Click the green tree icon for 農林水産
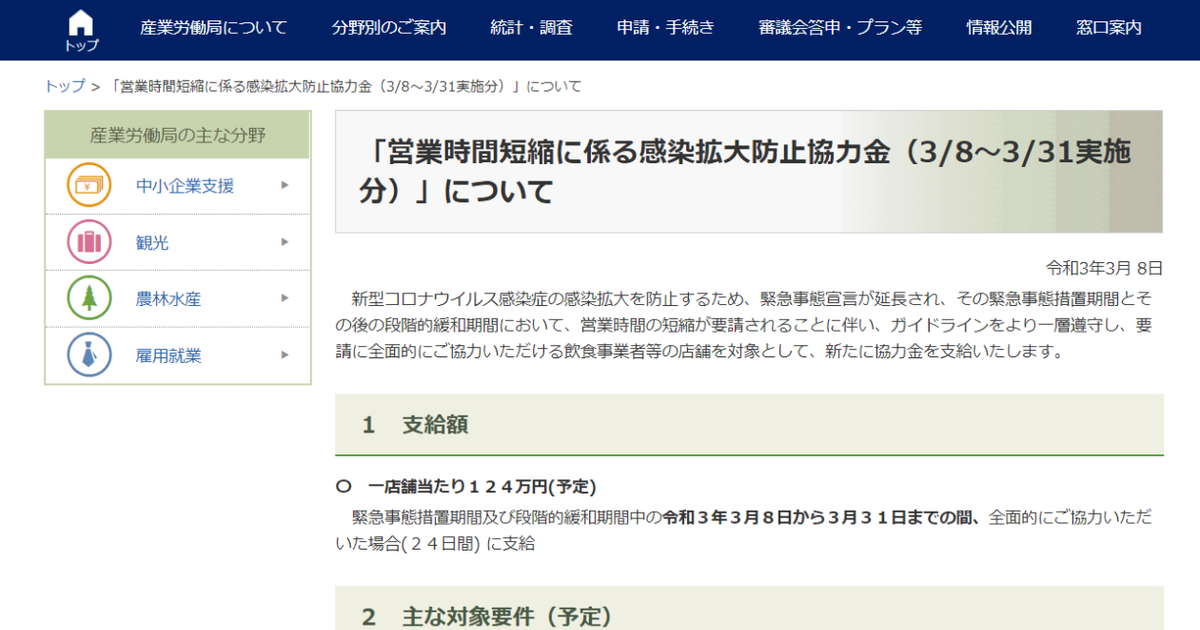This screenshot has height=630, width=1200. tap(89, 298)
